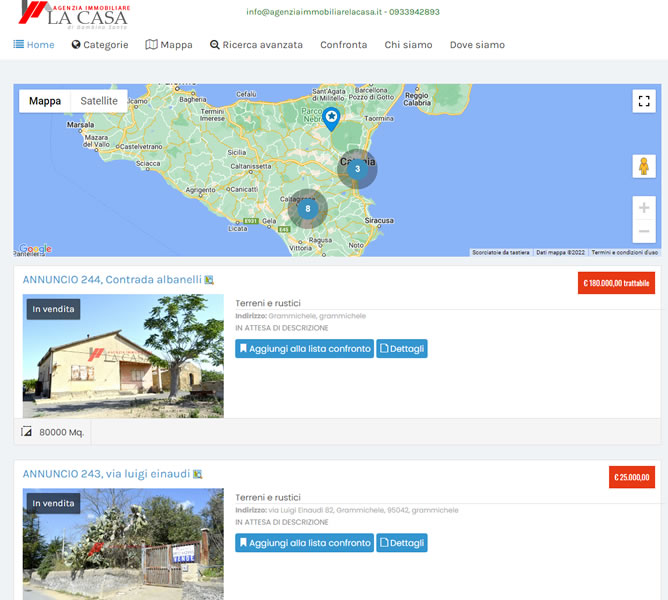Zoom in on the map

coord(644,208)
